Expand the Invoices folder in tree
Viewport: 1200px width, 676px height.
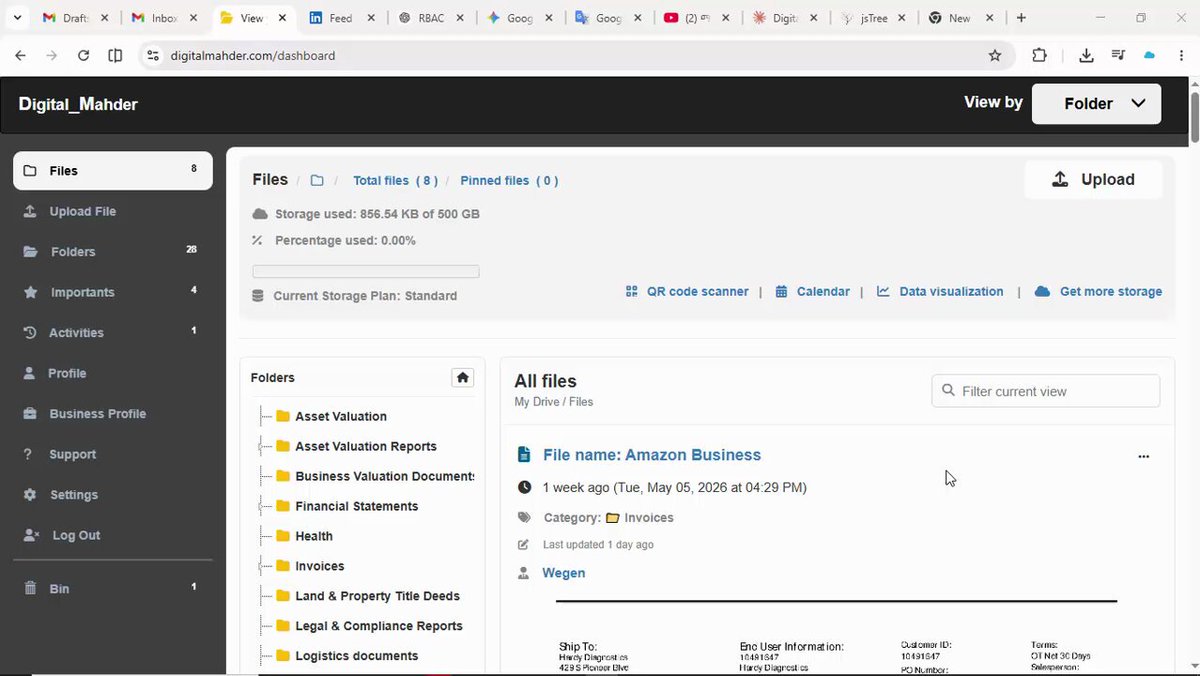click(320, 566)
